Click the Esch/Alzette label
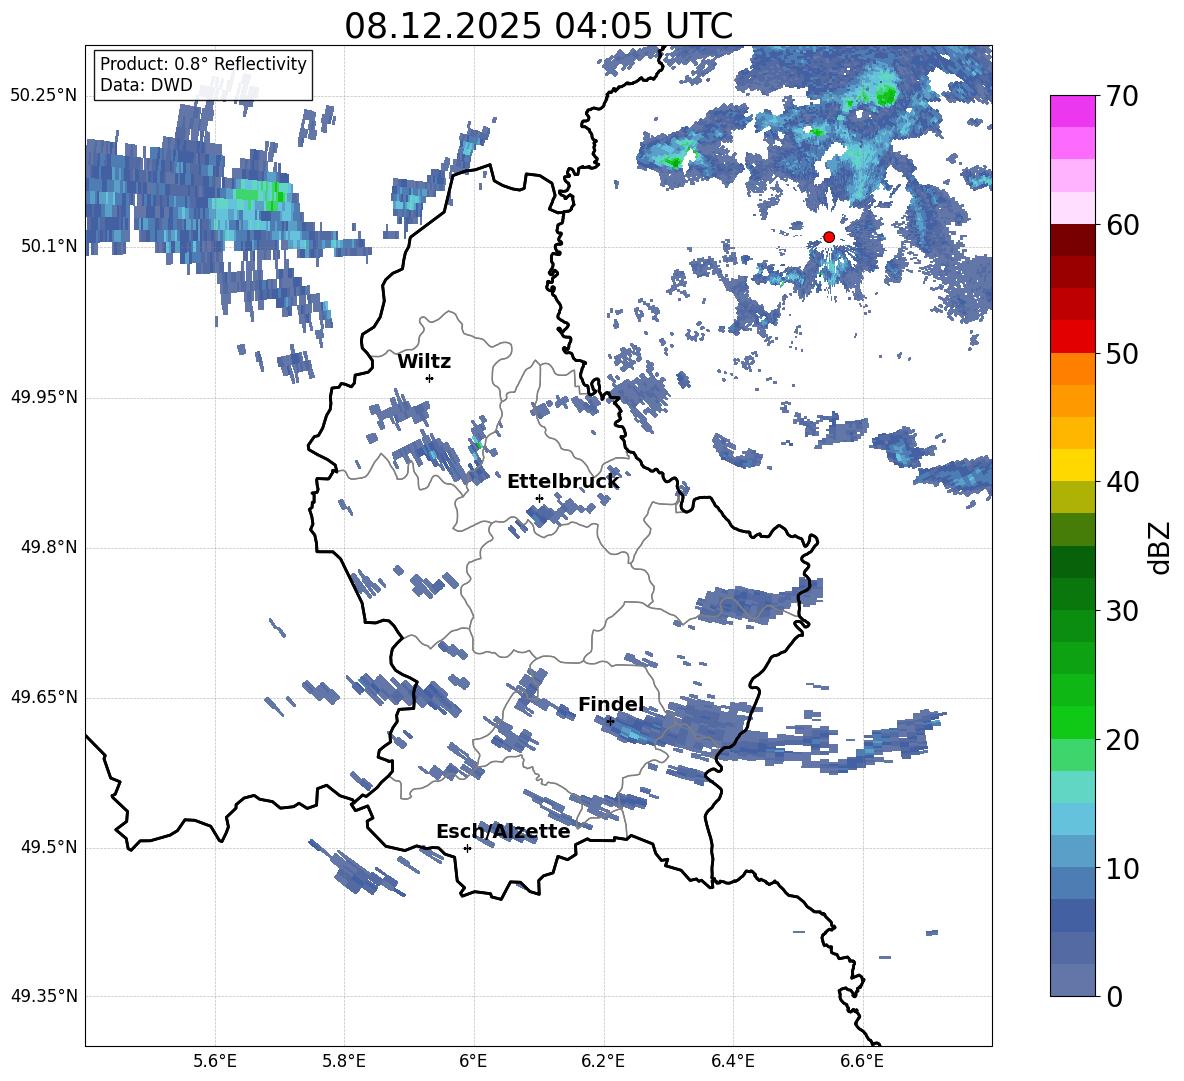Screen dimensions: 1184x1081 [503, 831]
